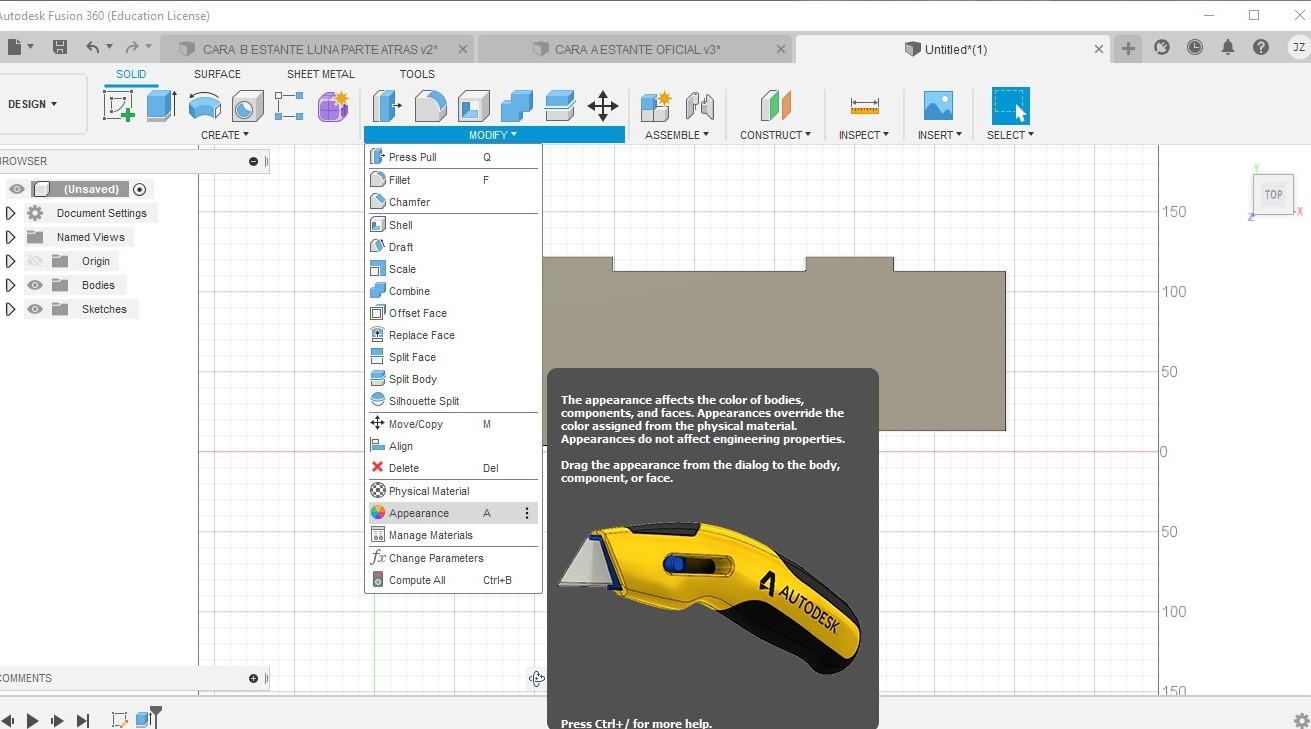Select the Offset Face toolbar icon
The image size is (1311, 729).
click(560, 105)
